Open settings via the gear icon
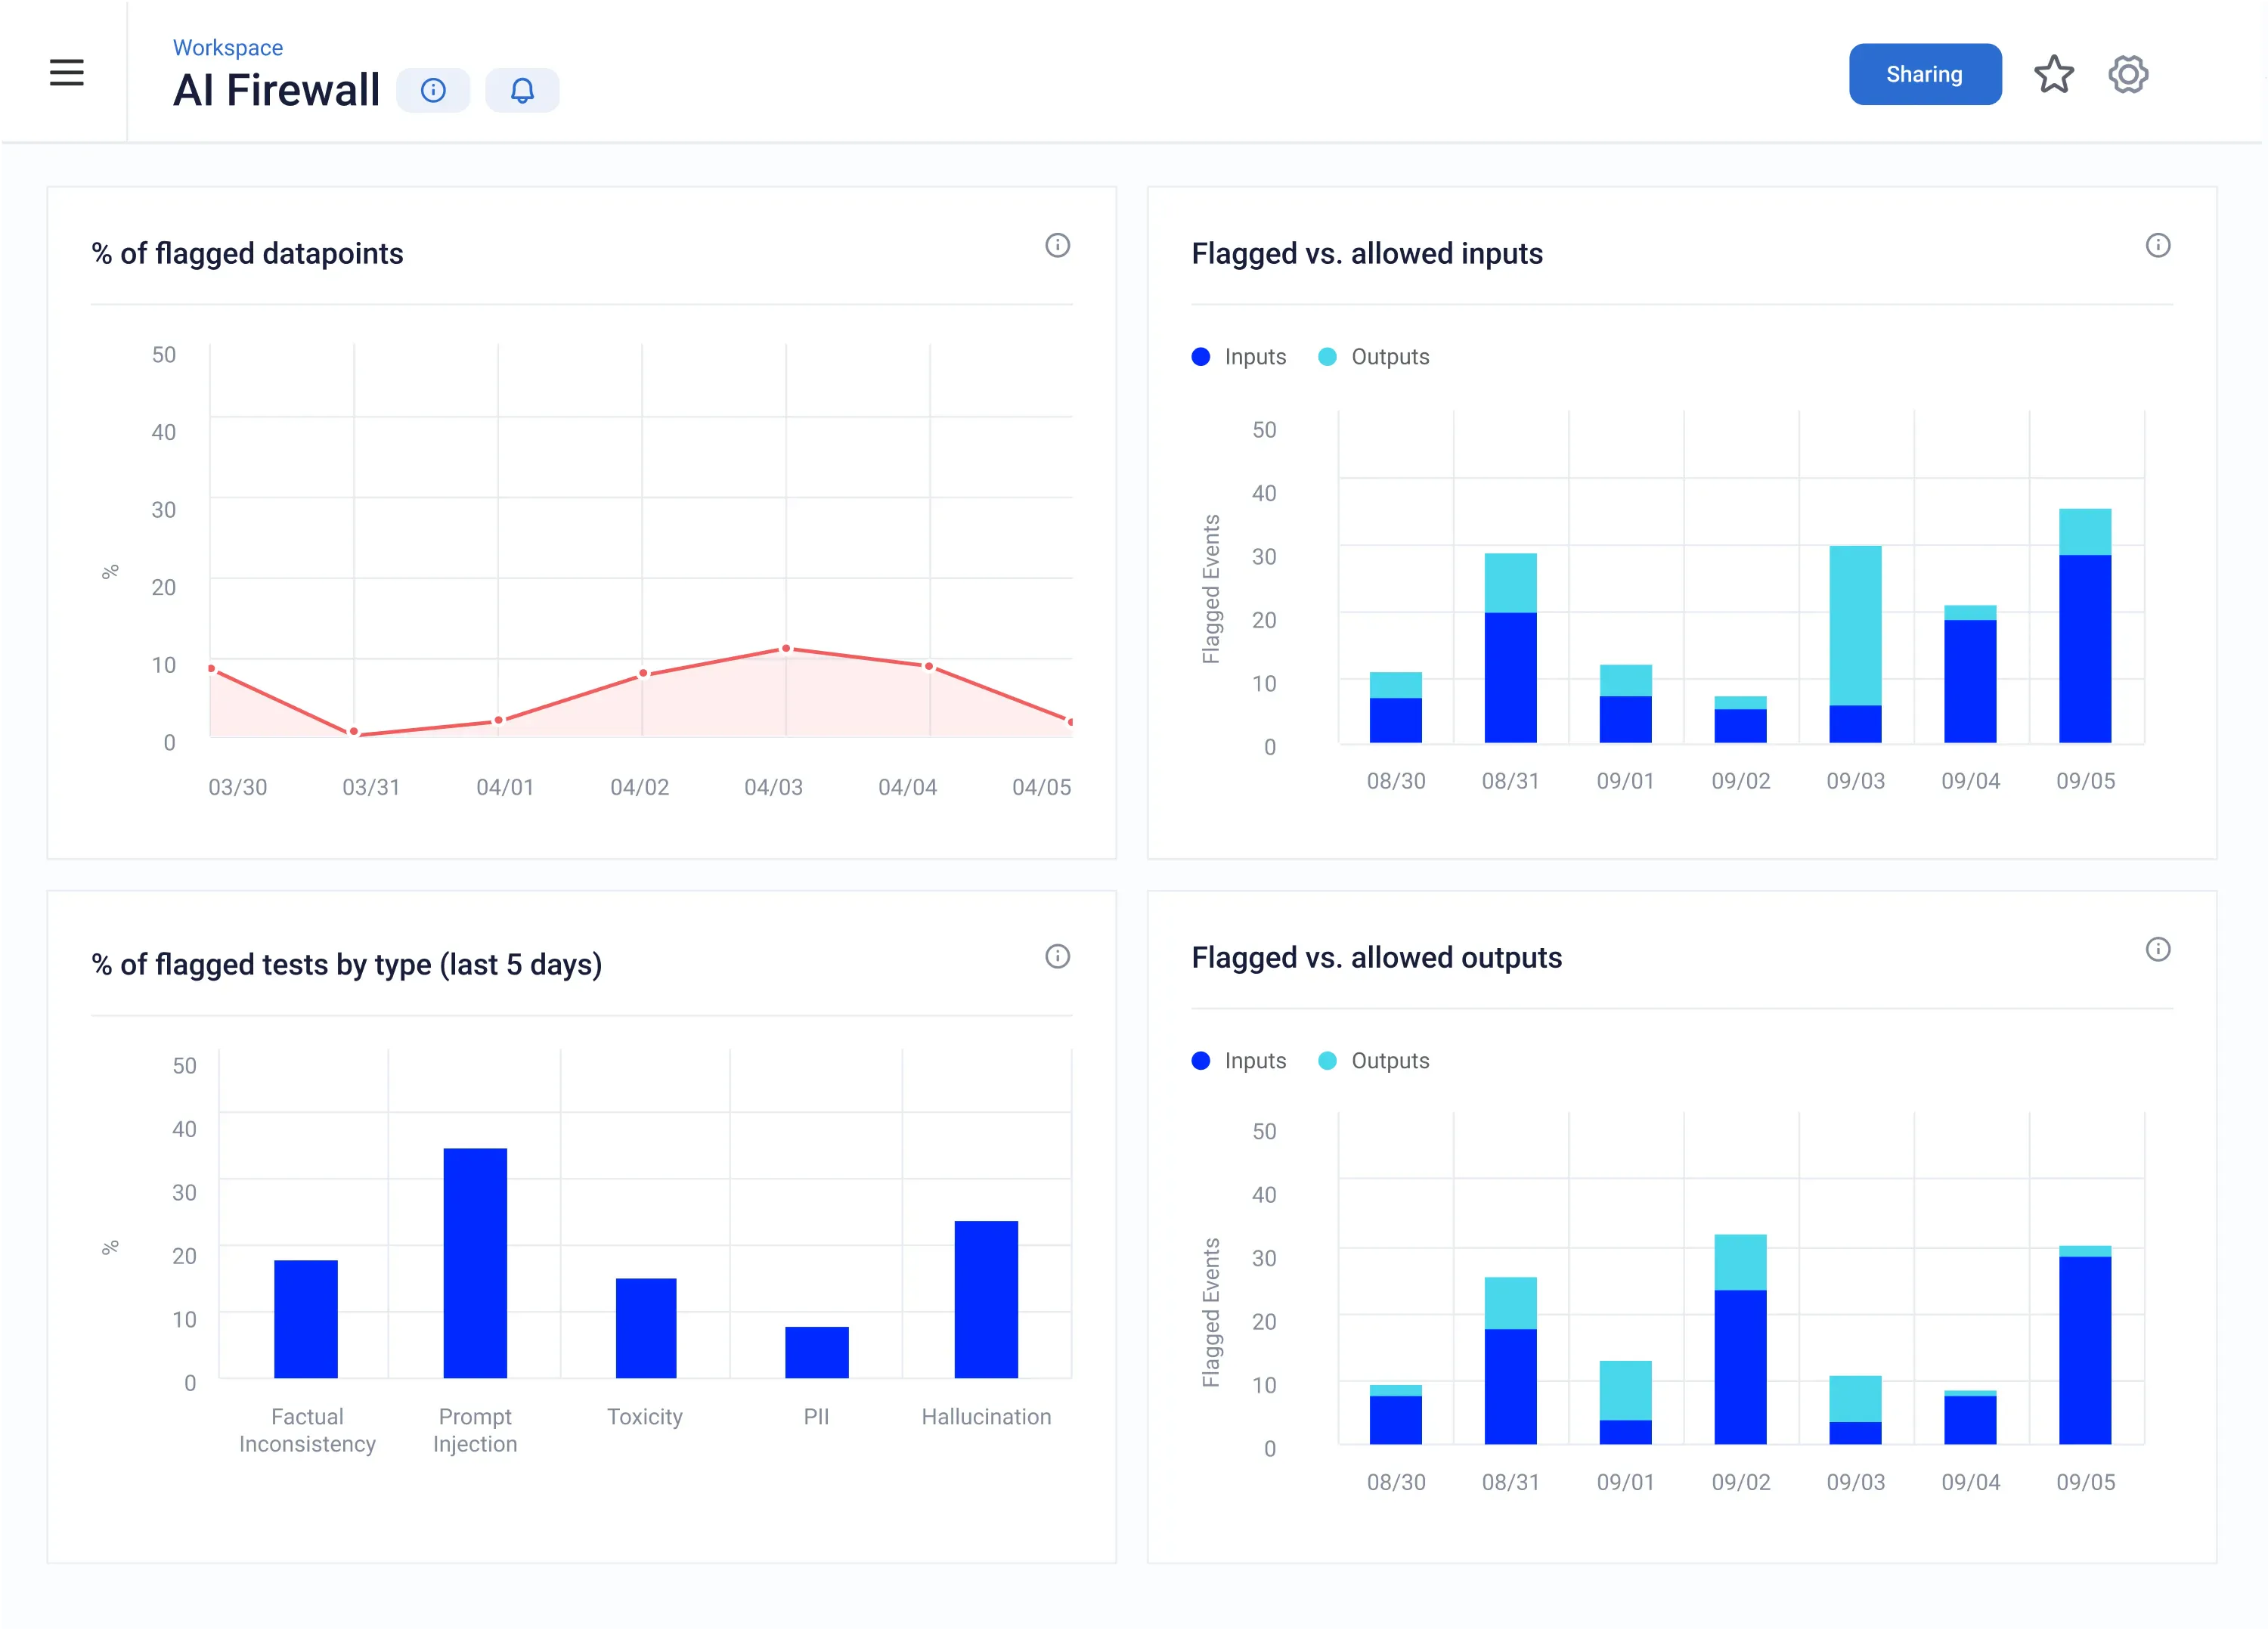This screenshot has height=1630, width=2268. tap(2128, 74)
